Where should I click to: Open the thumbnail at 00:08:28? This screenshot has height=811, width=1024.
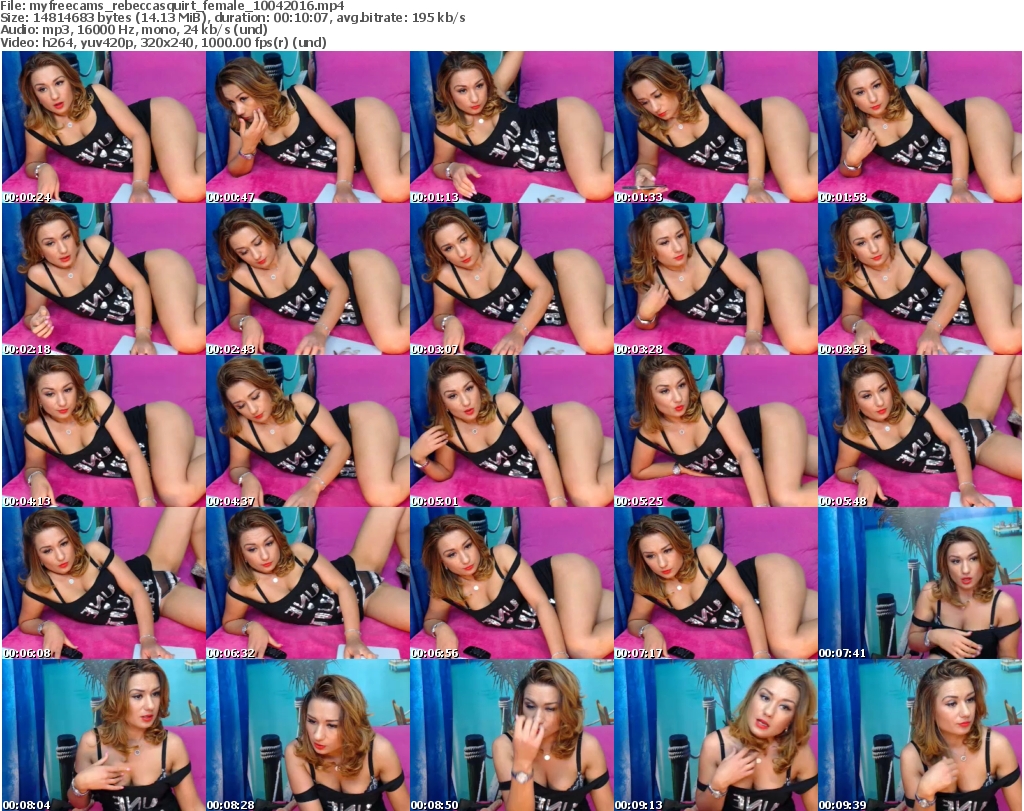pos(308,735)
